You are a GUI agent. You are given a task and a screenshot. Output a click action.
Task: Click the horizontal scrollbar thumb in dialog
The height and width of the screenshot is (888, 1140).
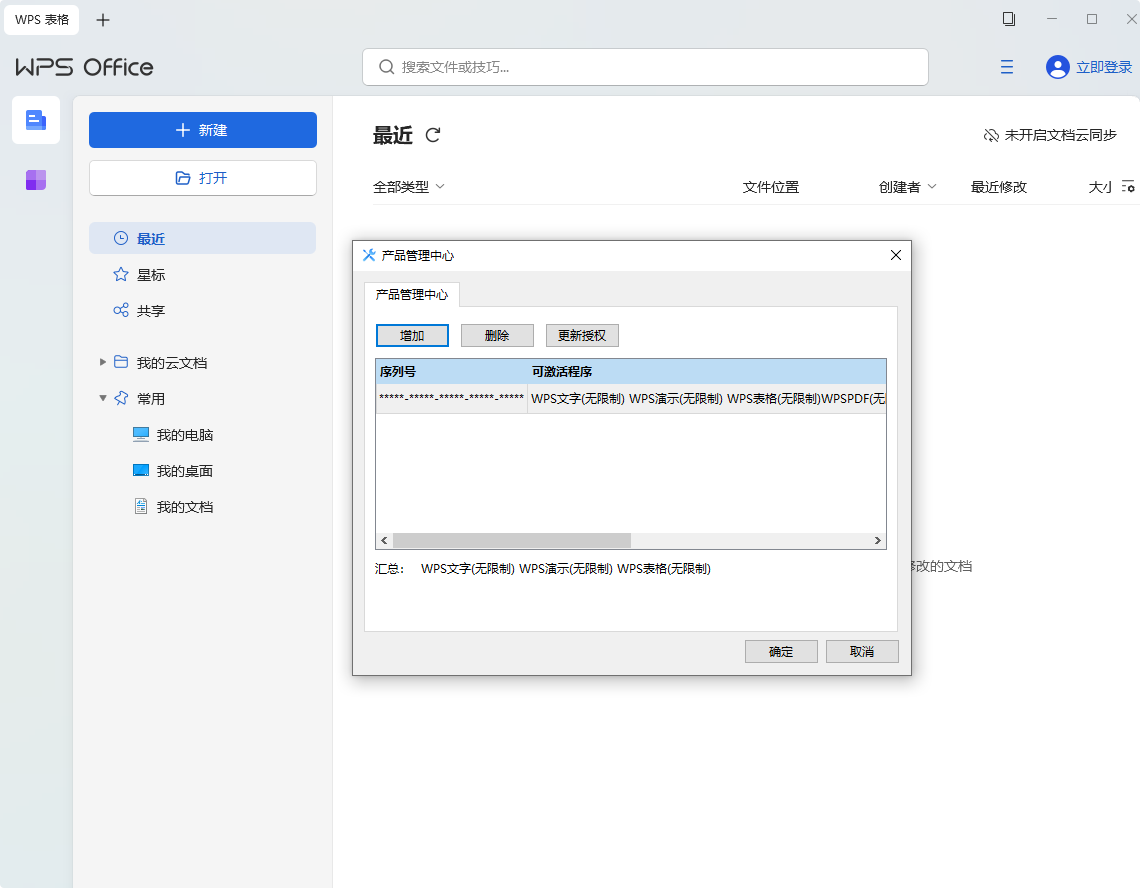point(512,540)
